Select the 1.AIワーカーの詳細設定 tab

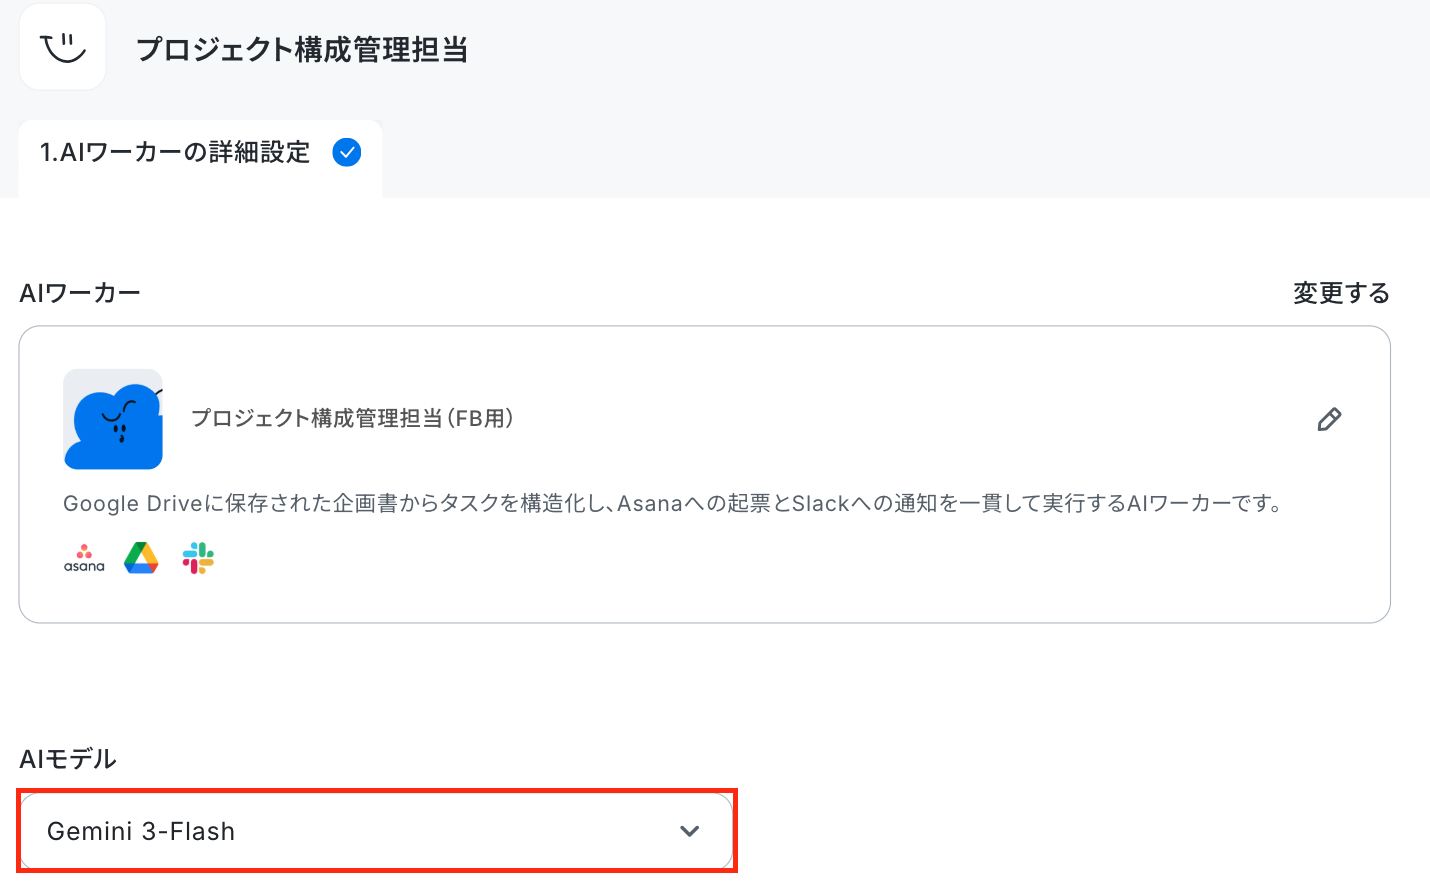200,158
